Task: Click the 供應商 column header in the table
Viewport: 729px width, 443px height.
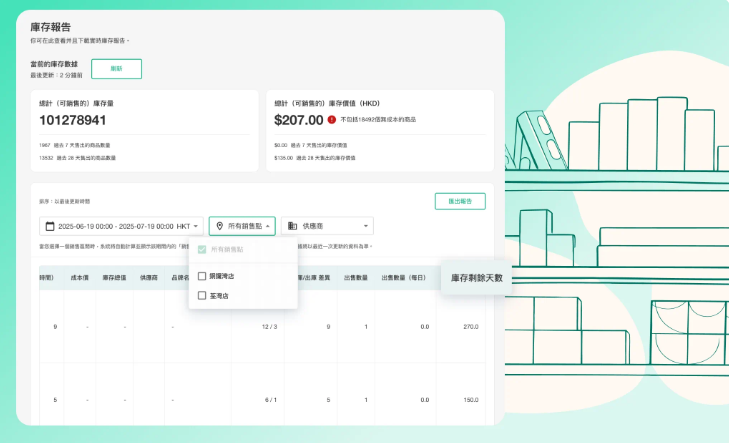Action: (149, 278)
